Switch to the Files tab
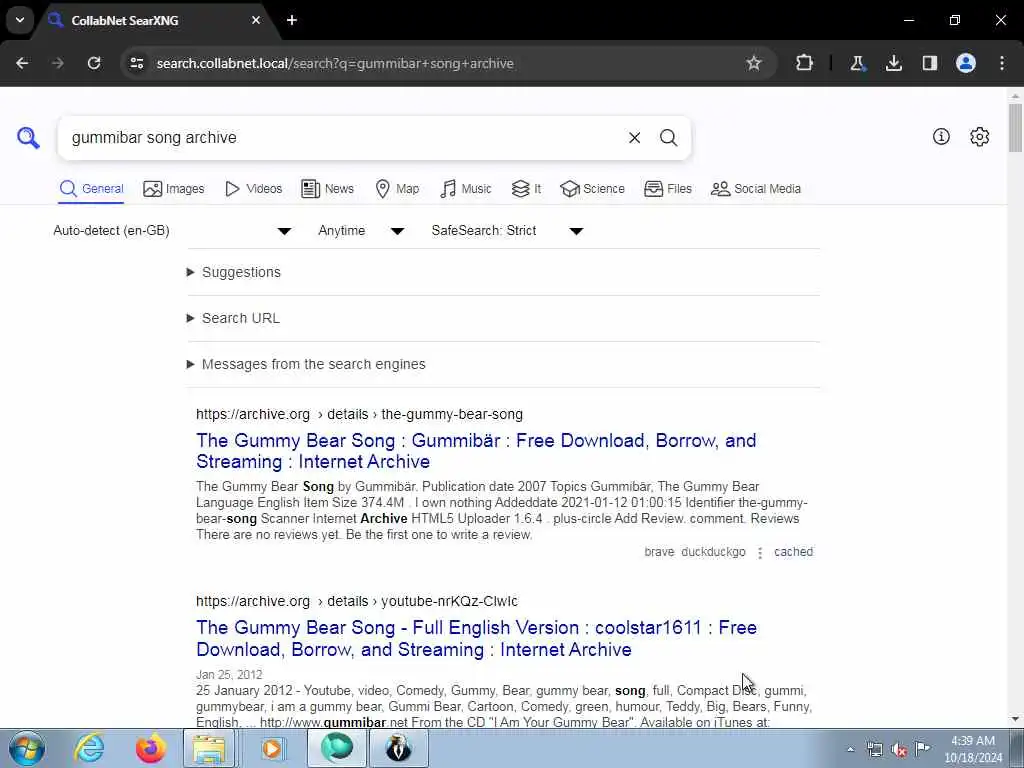The height and width of the screenshot is (768, 1024). pyautogui.click(x=667, y=189)
